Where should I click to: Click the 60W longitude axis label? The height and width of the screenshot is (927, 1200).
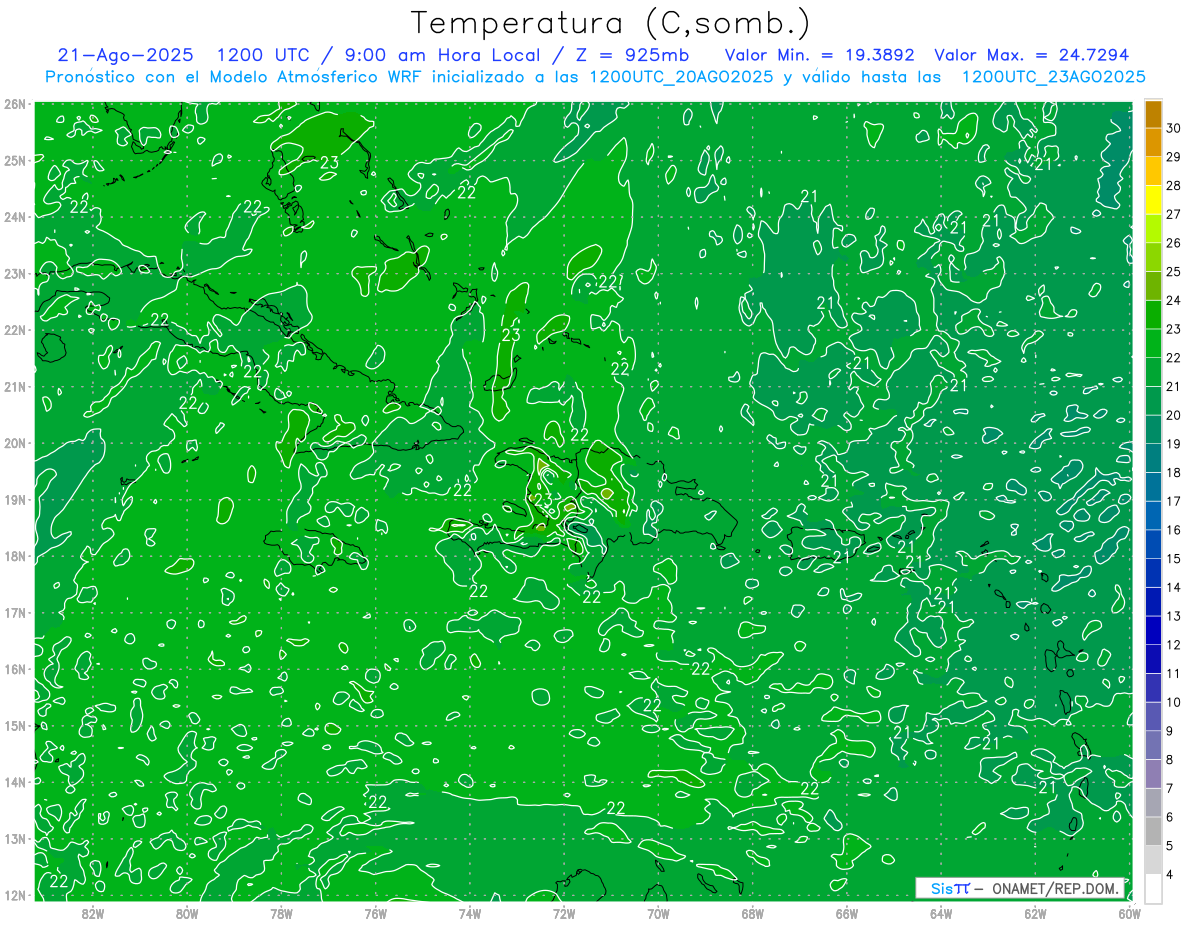point(1130,913)
